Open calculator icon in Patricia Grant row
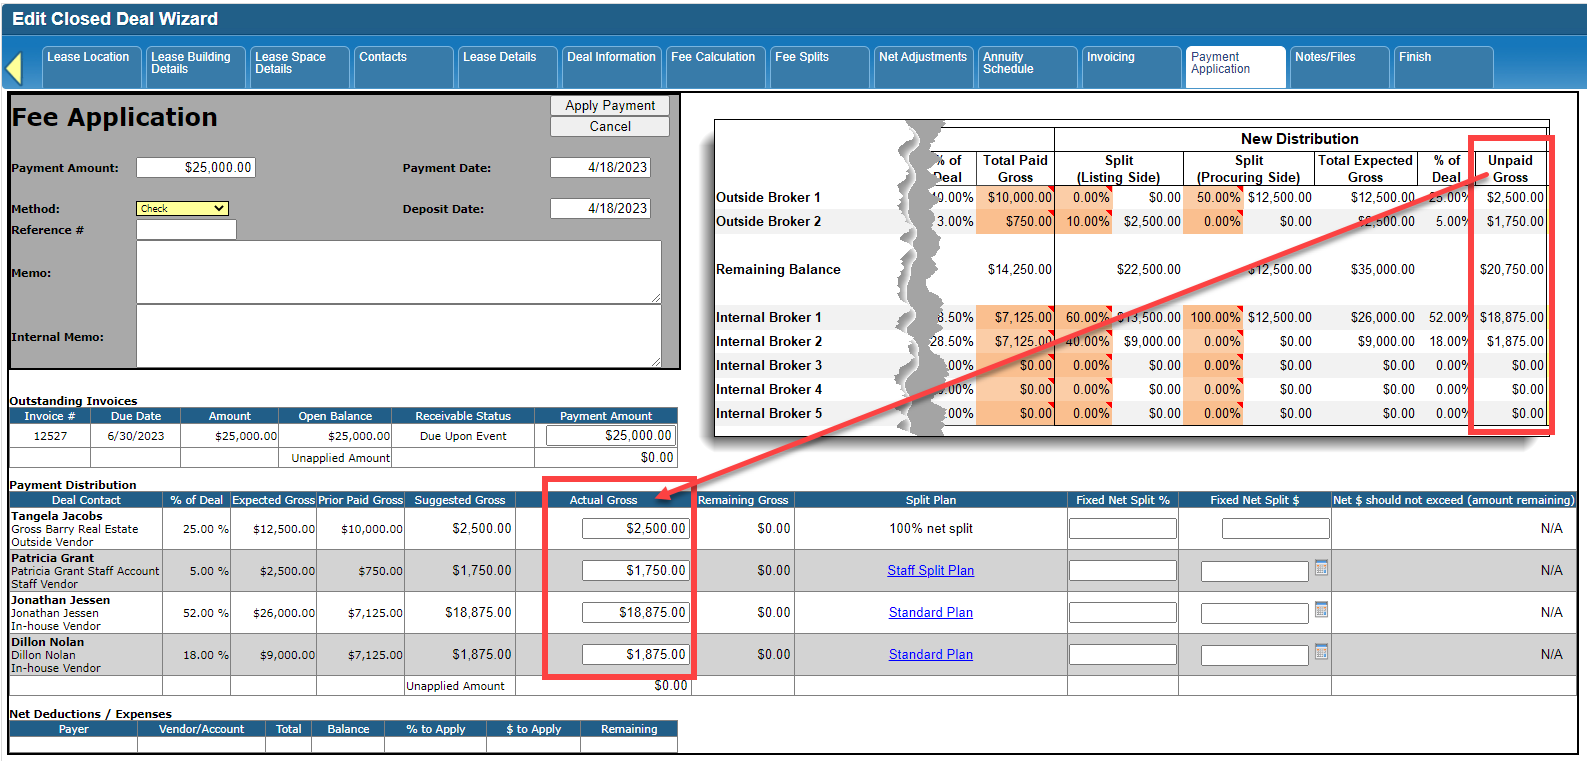 (x=1321, y=568)
